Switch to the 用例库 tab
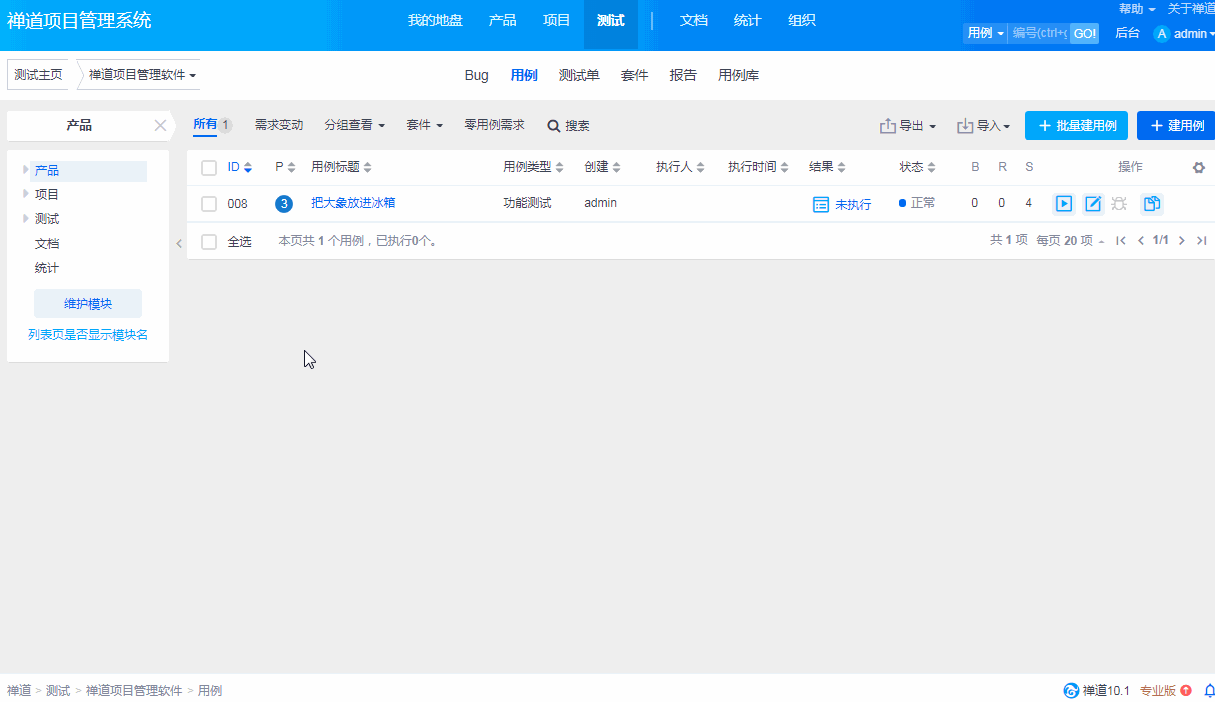The image size is (1215, 702). click(738, 75)
